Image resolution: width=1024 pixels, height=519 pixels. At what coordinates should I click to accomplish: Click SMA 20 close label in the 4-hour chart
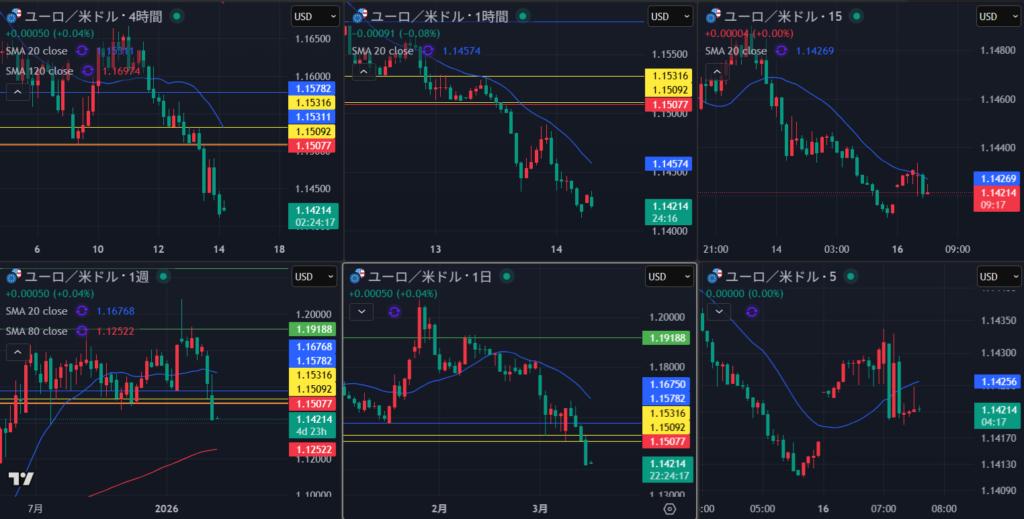[x=39, y=51]
